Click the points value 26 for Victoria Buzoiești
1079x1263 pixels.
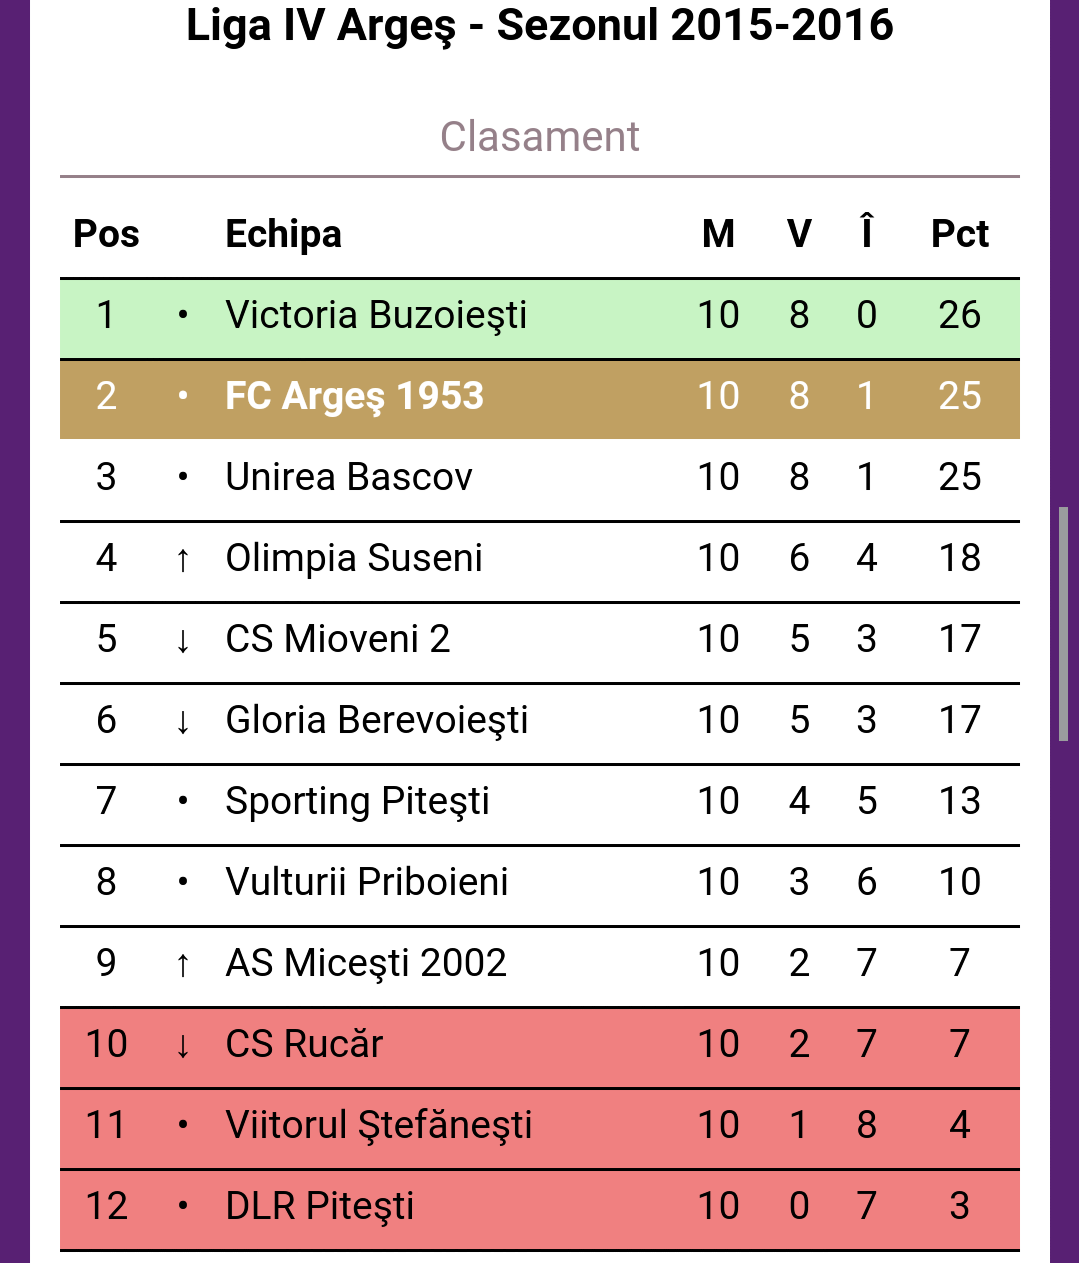pyautogui.click(x=959, y=315)
